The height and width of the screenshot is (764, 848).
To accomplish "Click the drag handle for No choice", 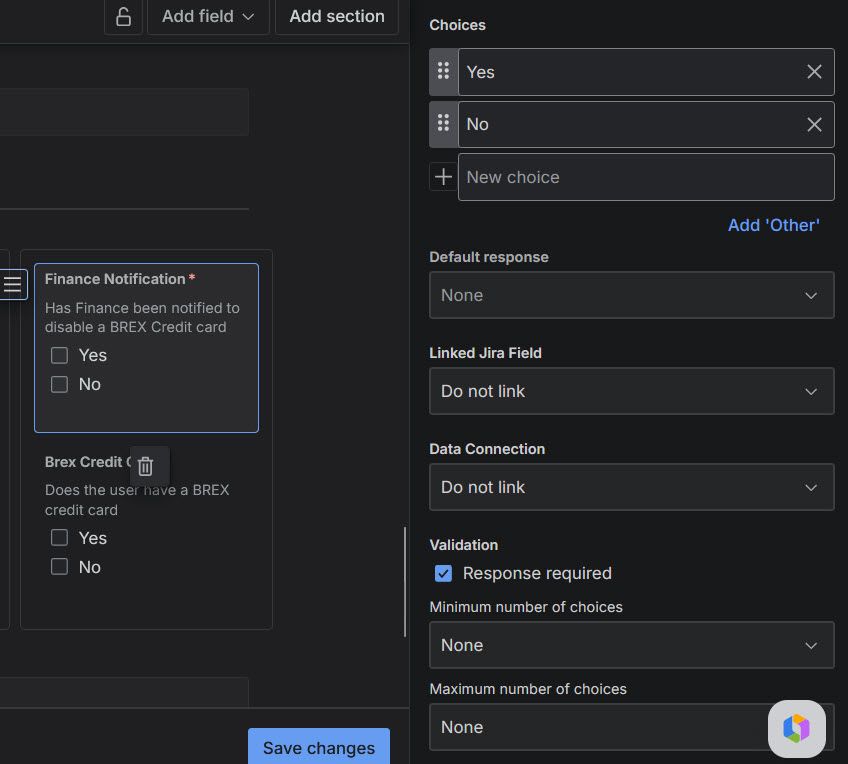I will (x=443, y=124).
